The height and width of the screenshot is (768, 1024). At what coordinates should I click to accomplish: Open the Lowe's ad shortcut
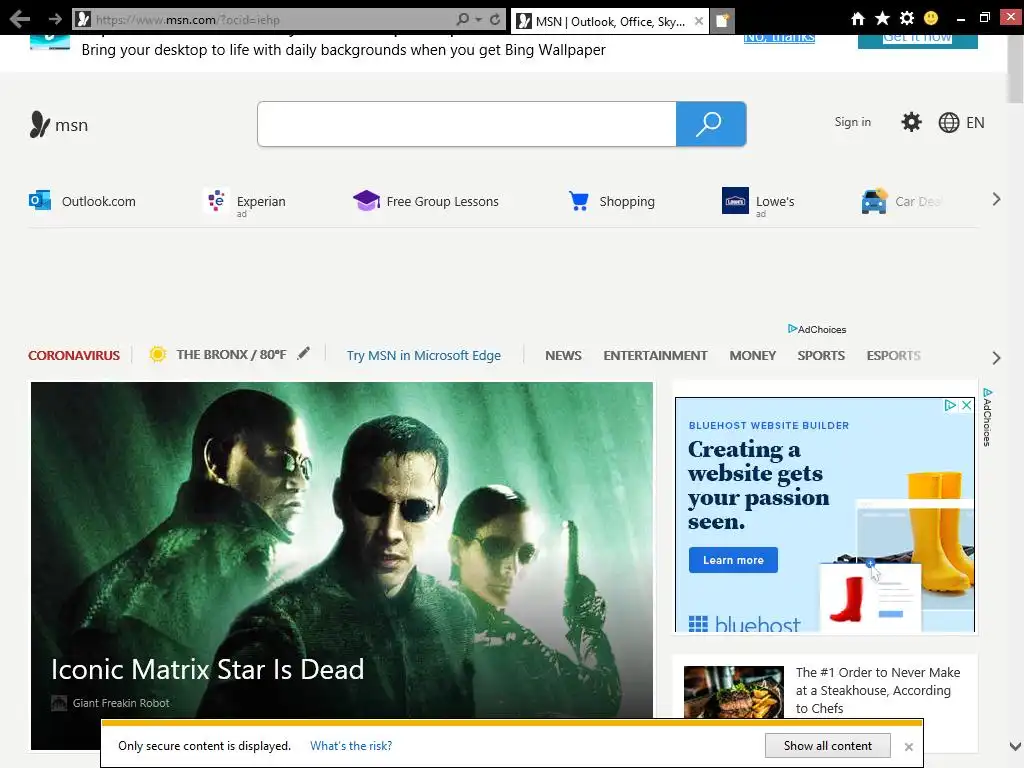coord(758,202)
